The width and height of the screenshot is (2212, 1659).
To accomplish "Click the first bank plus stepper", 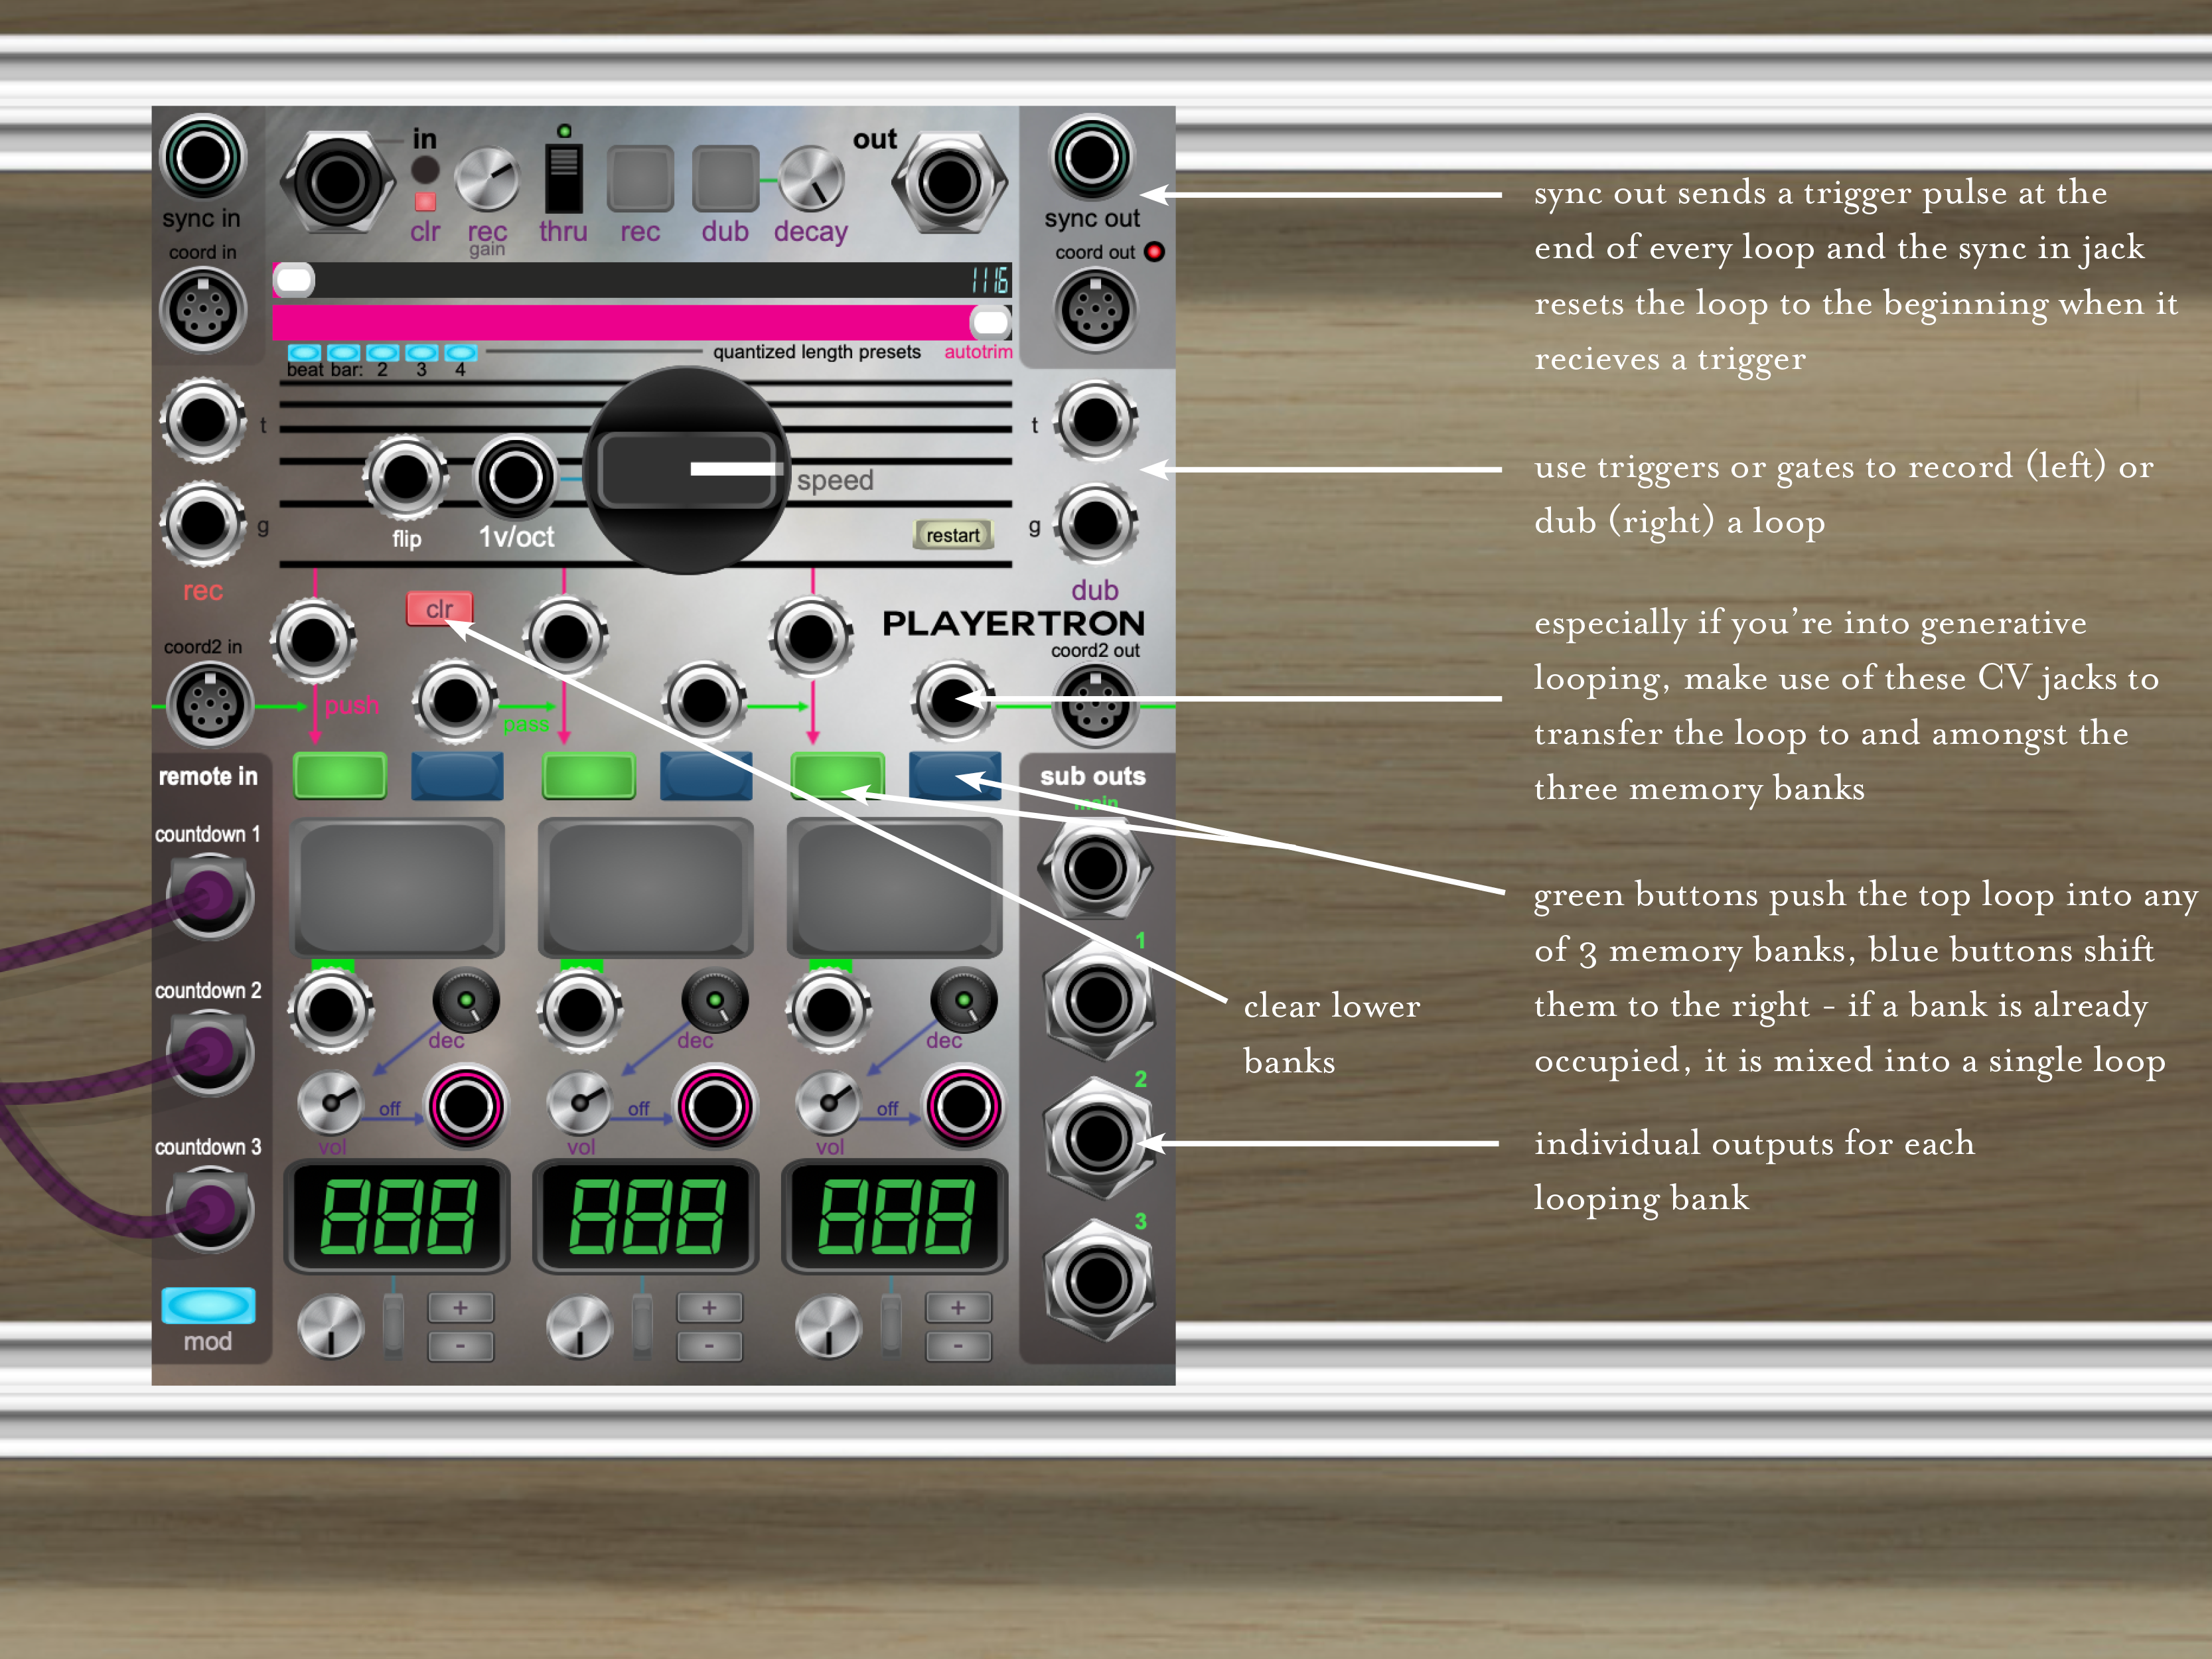I will pyautogui.click(x=460, y=1307).
